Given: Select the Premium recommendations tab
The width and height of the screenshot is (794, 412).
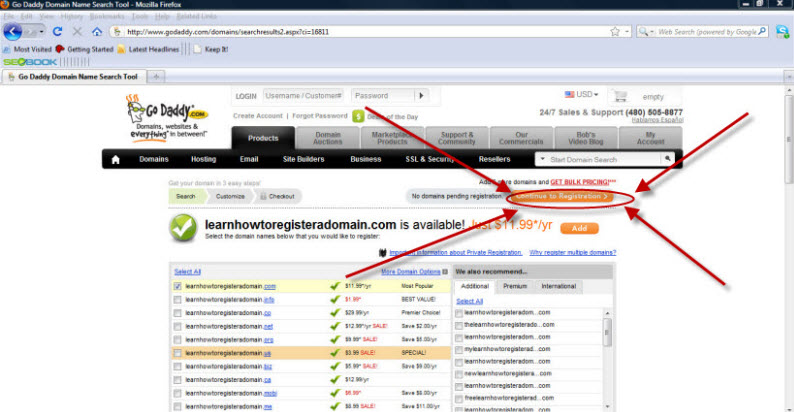Looking at the screenshot, I should coord(515,286).
